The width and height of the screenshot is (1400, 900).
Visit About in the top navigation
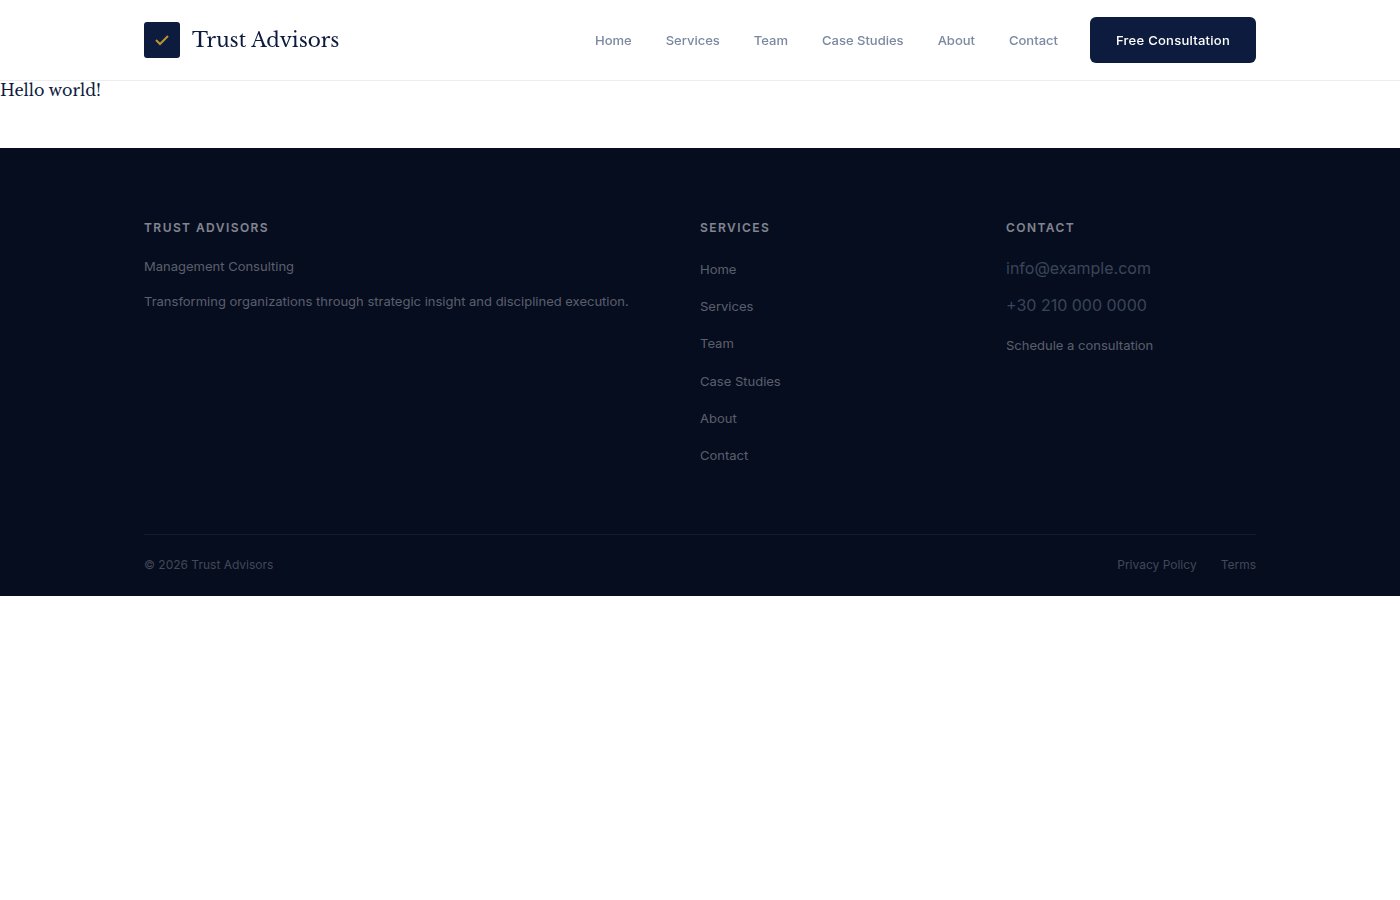956,41
